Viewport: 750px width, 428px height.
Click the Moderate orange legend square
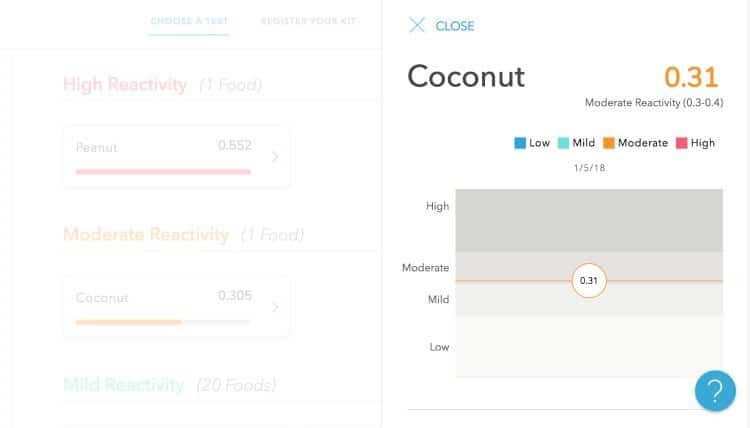608,143
